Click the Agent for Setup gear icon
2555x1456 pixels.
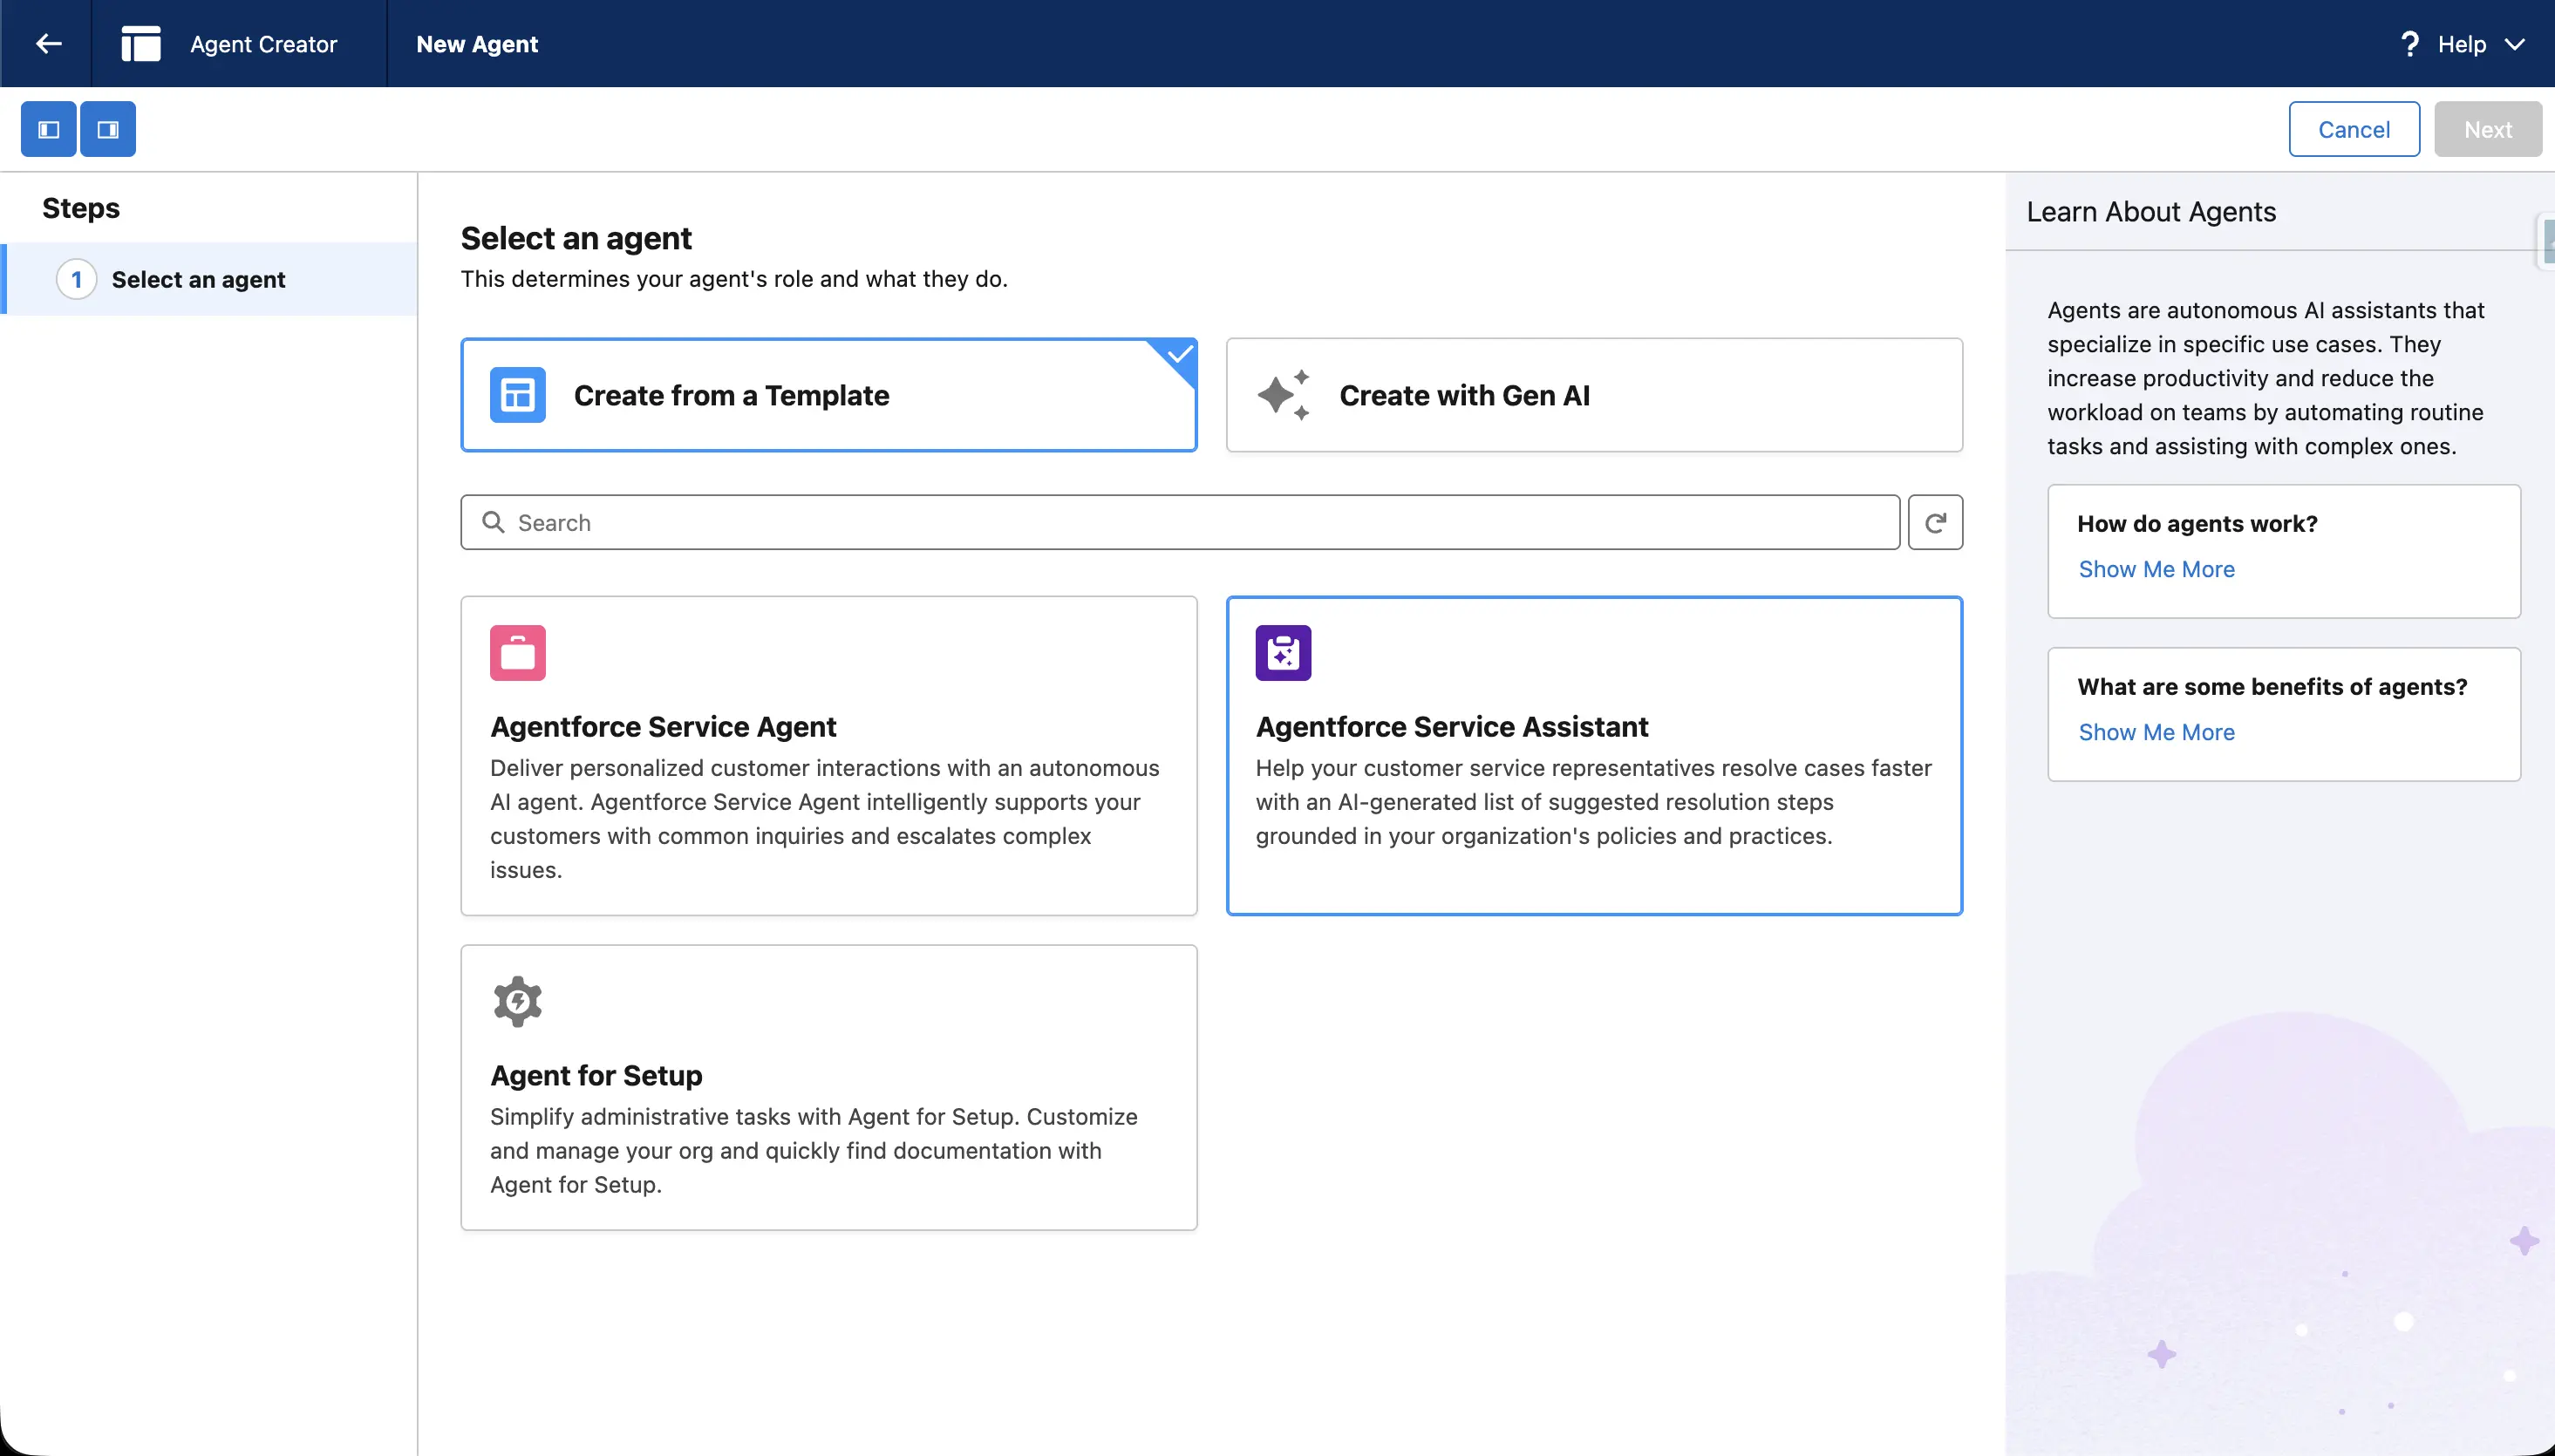(x=517, y=1001)
